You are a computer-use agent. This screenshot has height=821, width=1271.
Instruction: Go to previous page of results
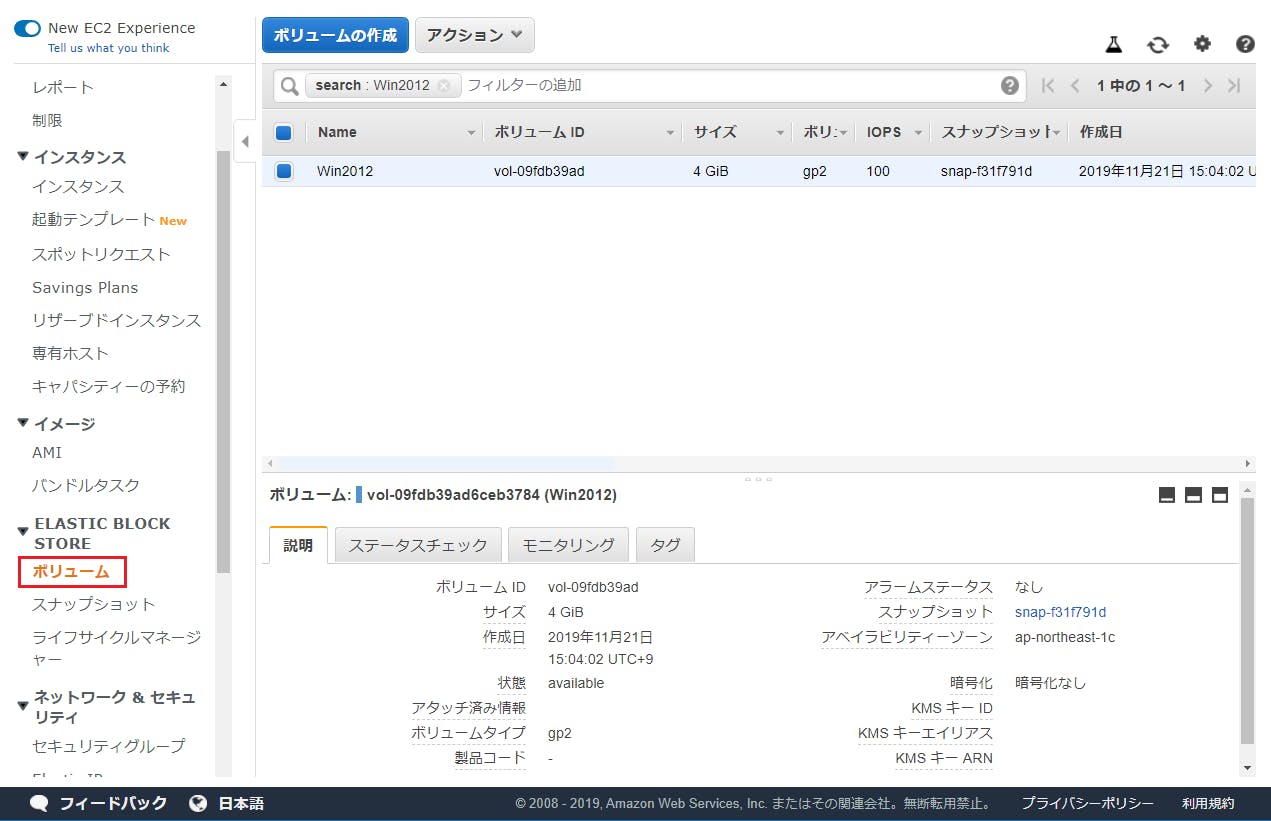tap(1075, 86)
